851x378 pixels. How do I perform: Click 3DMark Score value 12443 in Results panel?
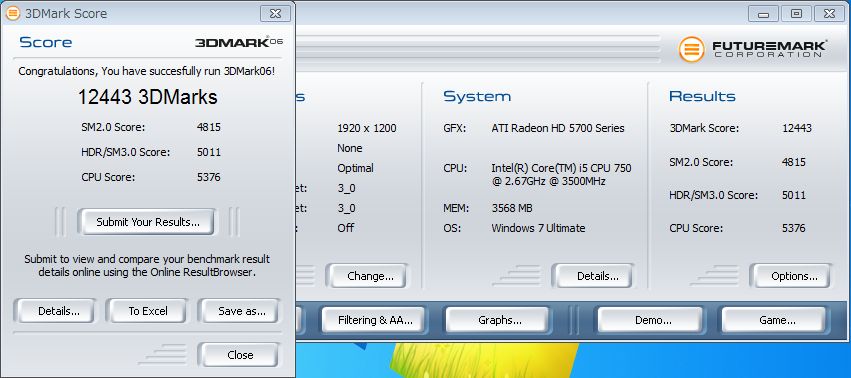(797, 128)
